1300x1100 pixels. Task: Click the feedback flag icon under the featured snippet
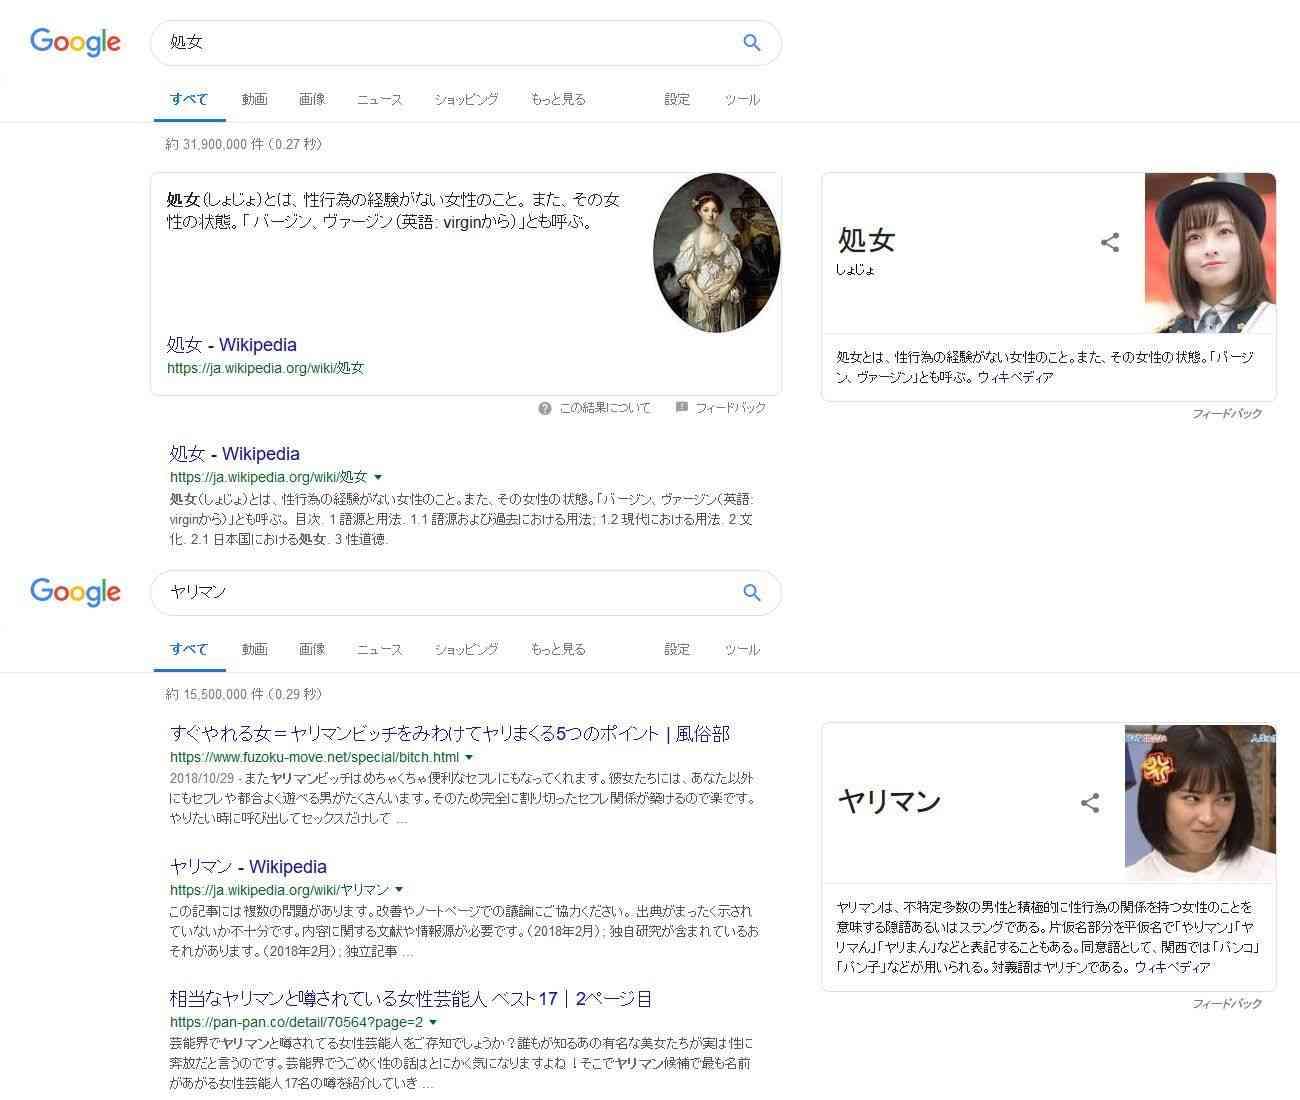click(682, 408)
